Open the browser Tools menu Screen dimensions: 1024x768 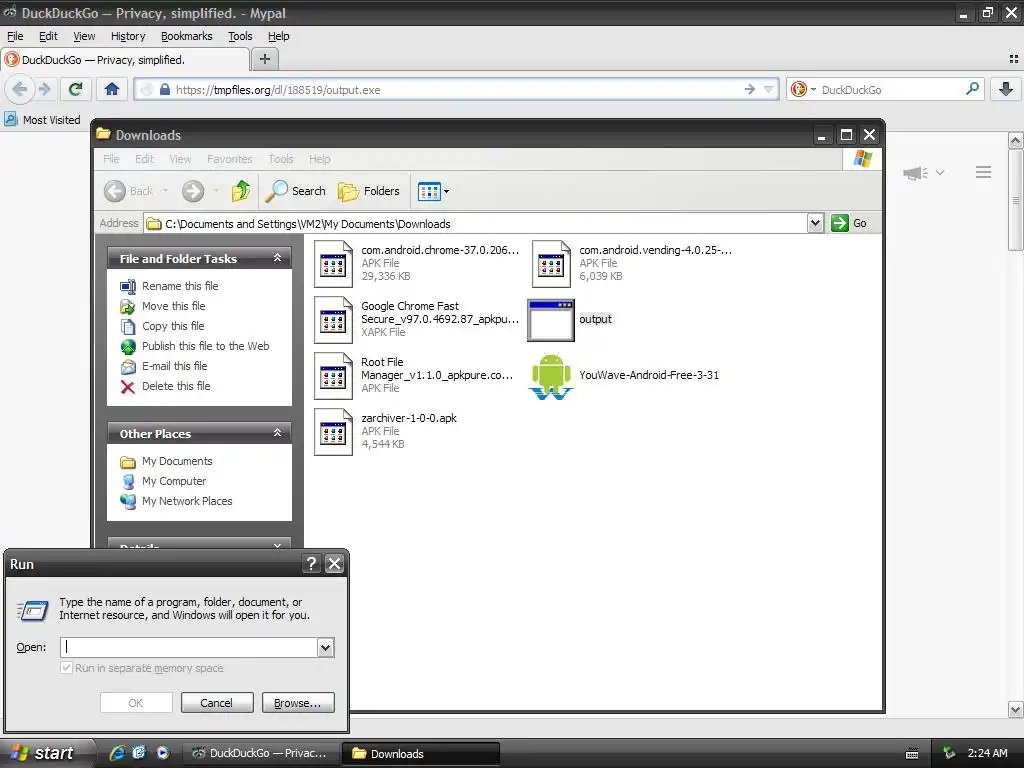[x=240, y=36]
